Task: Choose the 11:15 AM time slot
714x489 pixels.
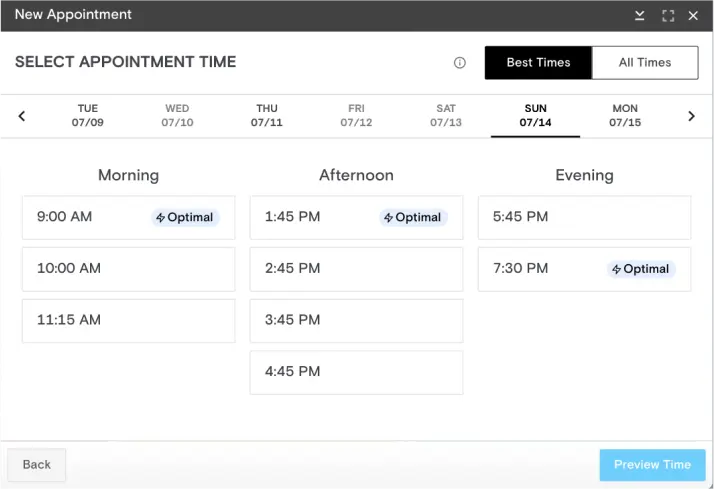Action: [128, 321]
